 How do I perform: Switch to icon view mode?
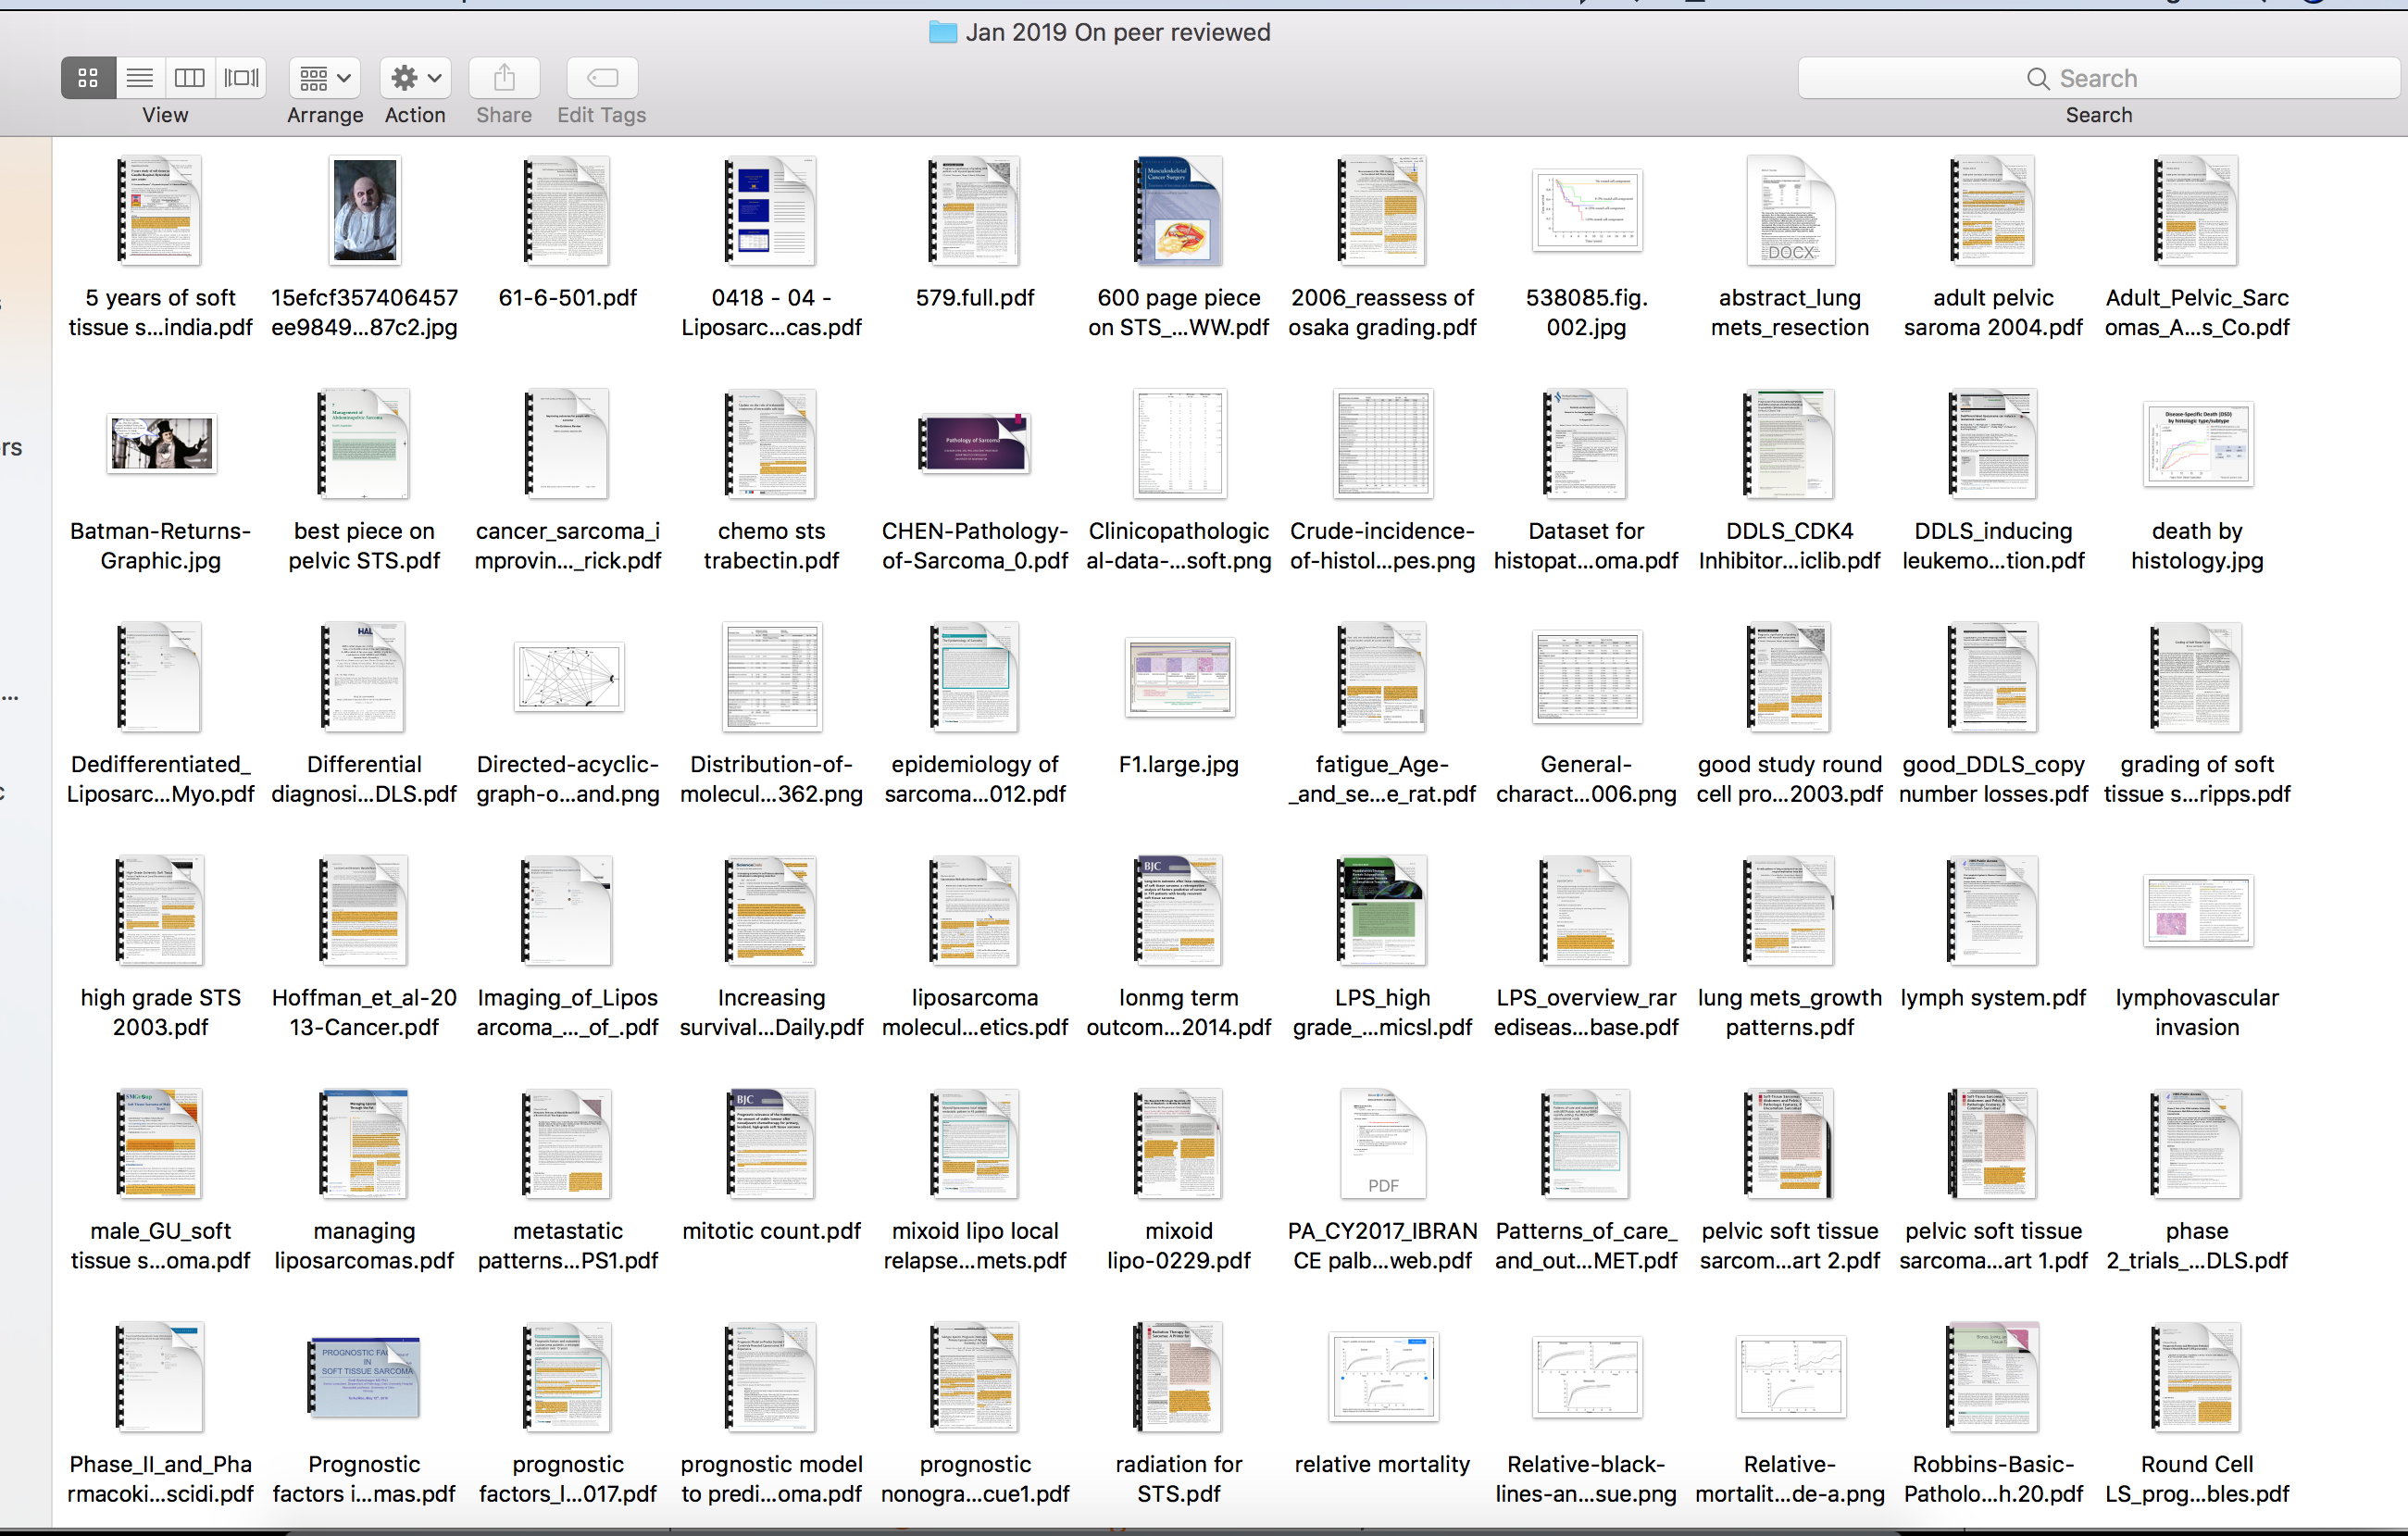[88, 77]
